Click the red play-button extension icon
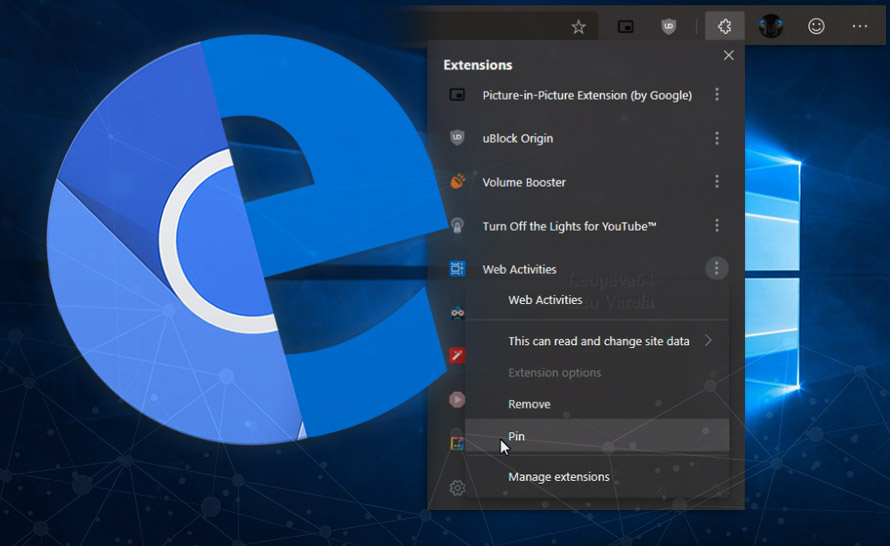 point(457,400)
